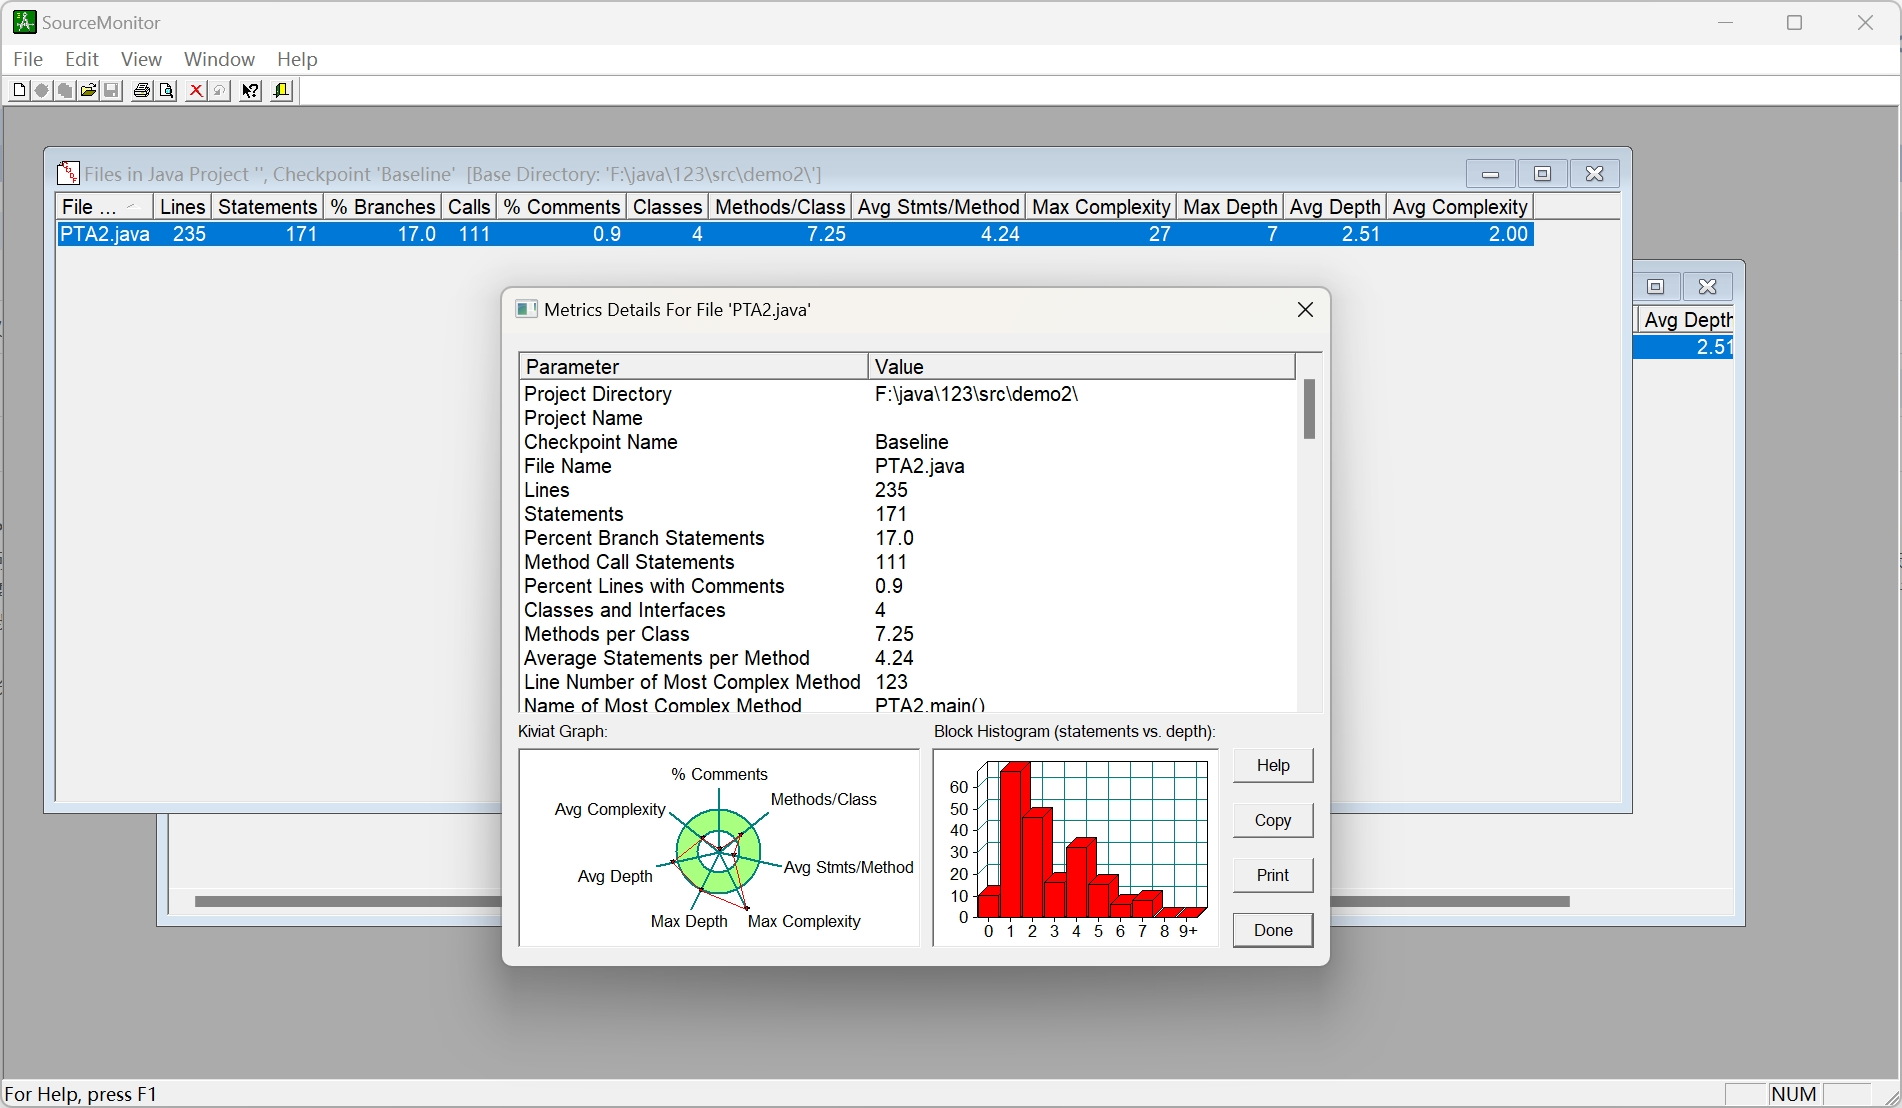The height and width of the screenshot is (1108, 1902).
Task: Sort by the File column header
Action: coord(104,207)
